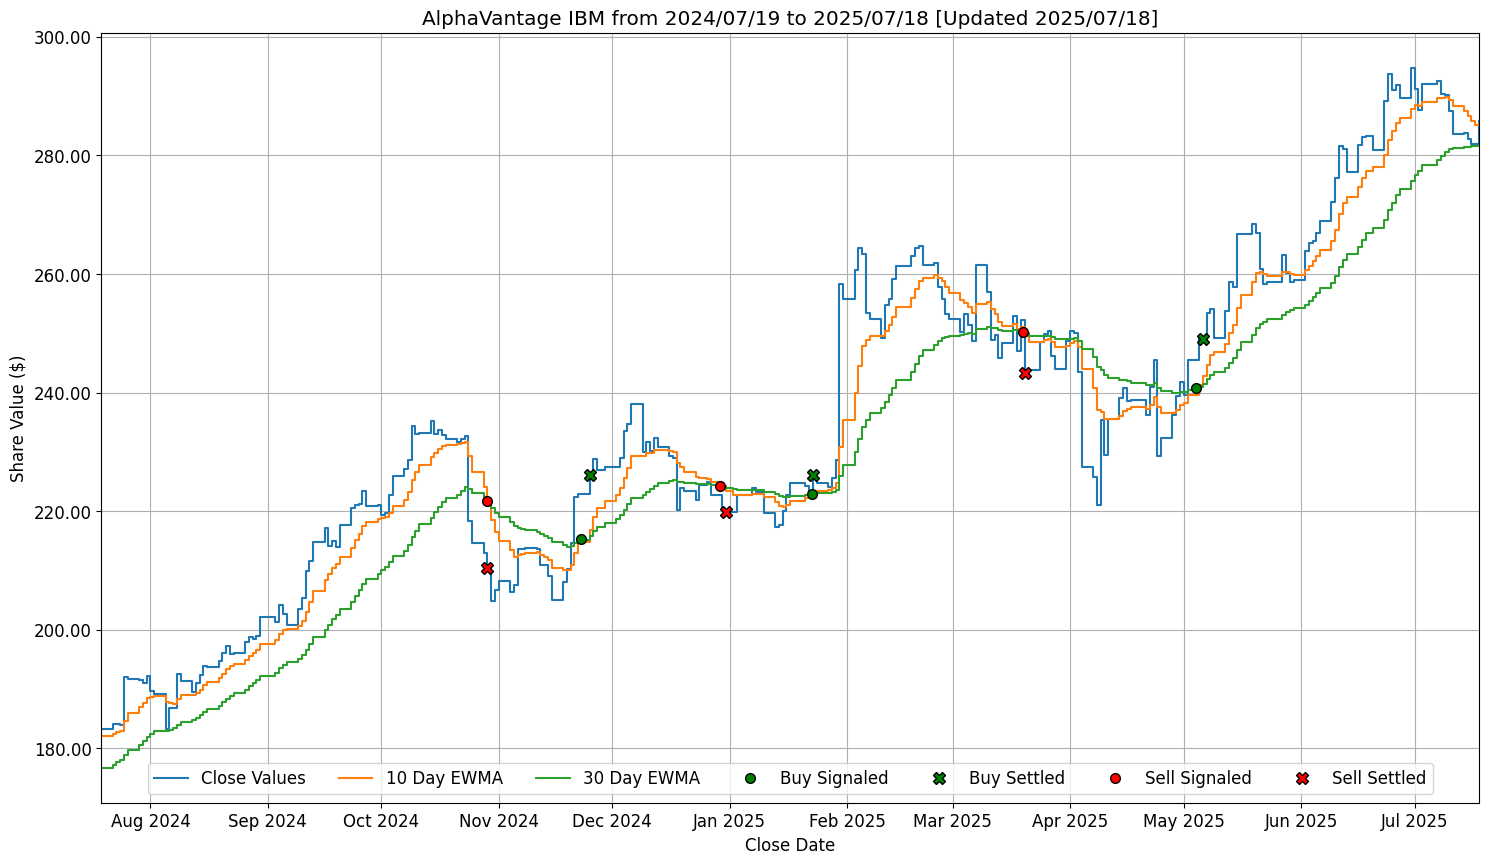Click the 'Dec 2024' x-axis tick label
Screen dimensions: 1489x864
612,821
